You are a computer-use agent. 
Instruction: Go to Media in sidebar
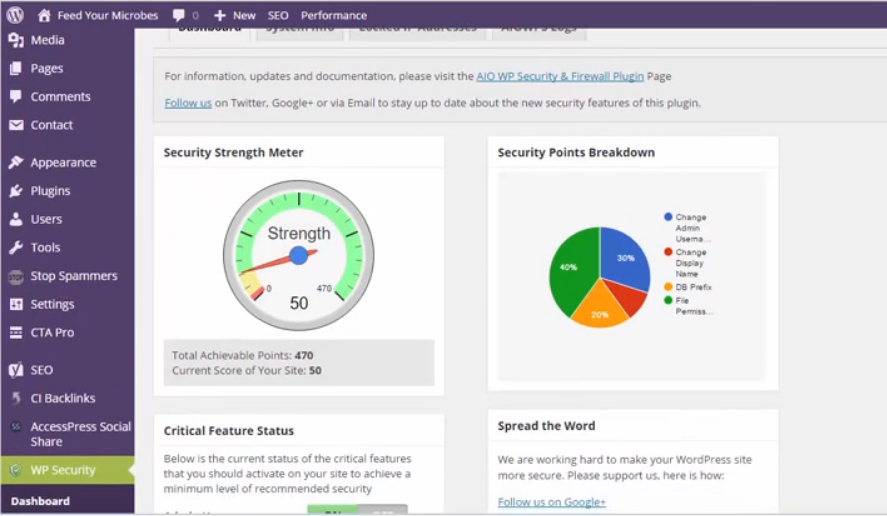[x=48, y=40]
